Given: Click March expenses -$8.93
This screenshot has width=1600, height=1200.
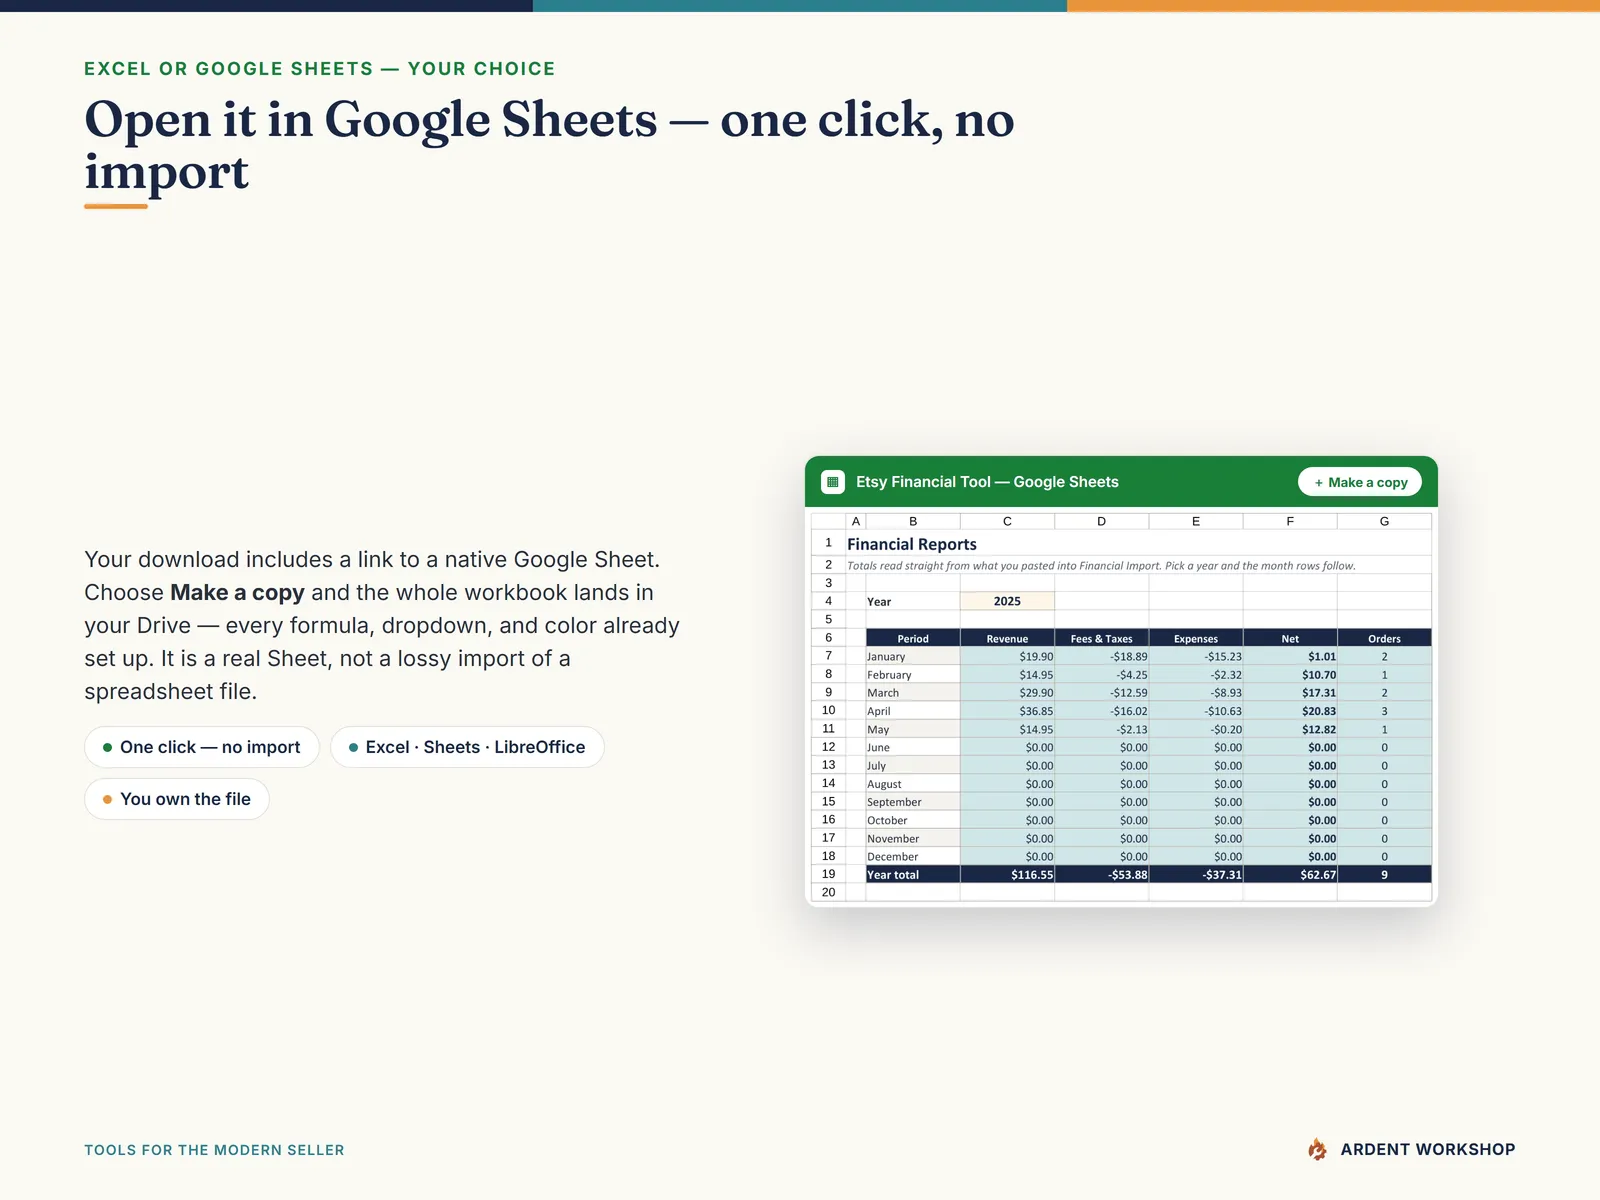Looking at the screenshot, I should click(x=1196, y=693).
